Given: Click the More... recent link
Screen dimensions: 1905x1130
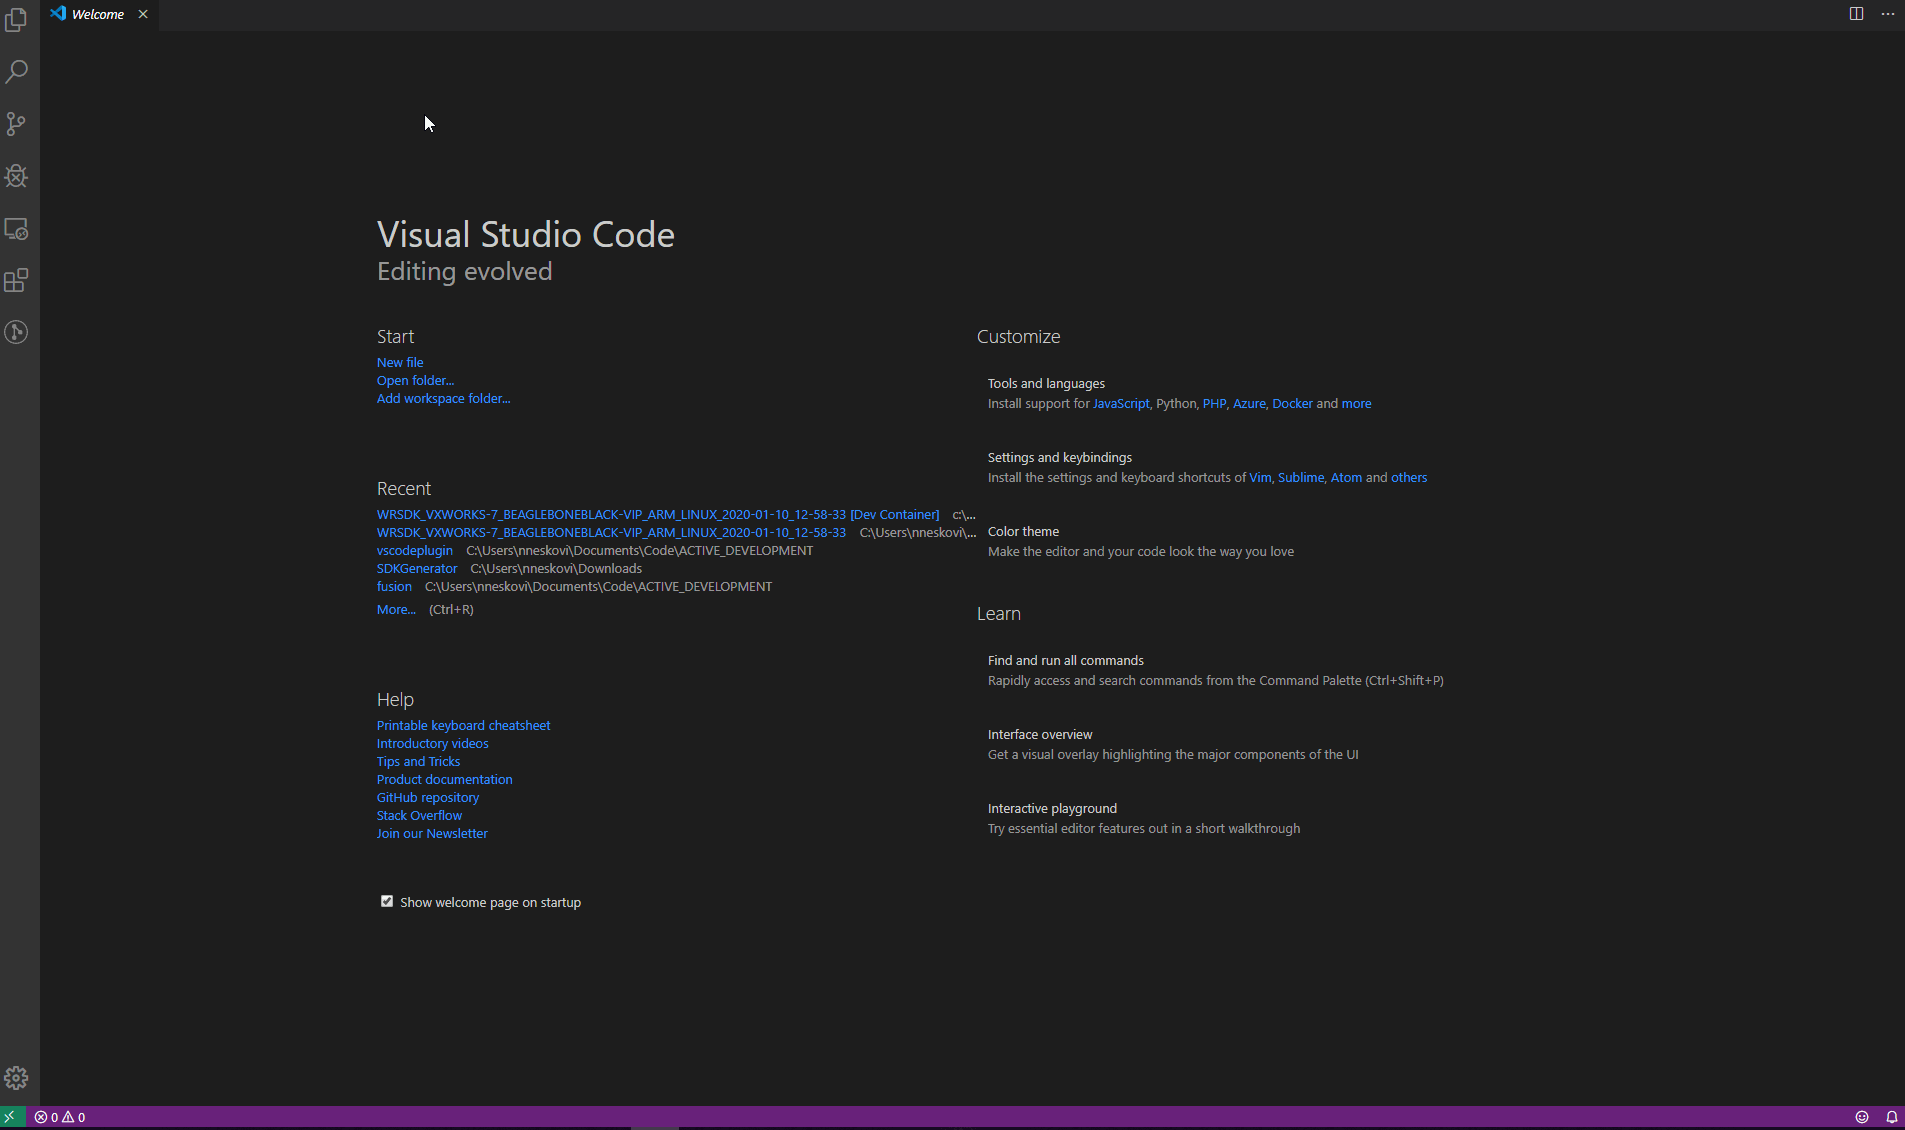Looking at the screenshot, I should pos(396,609).
